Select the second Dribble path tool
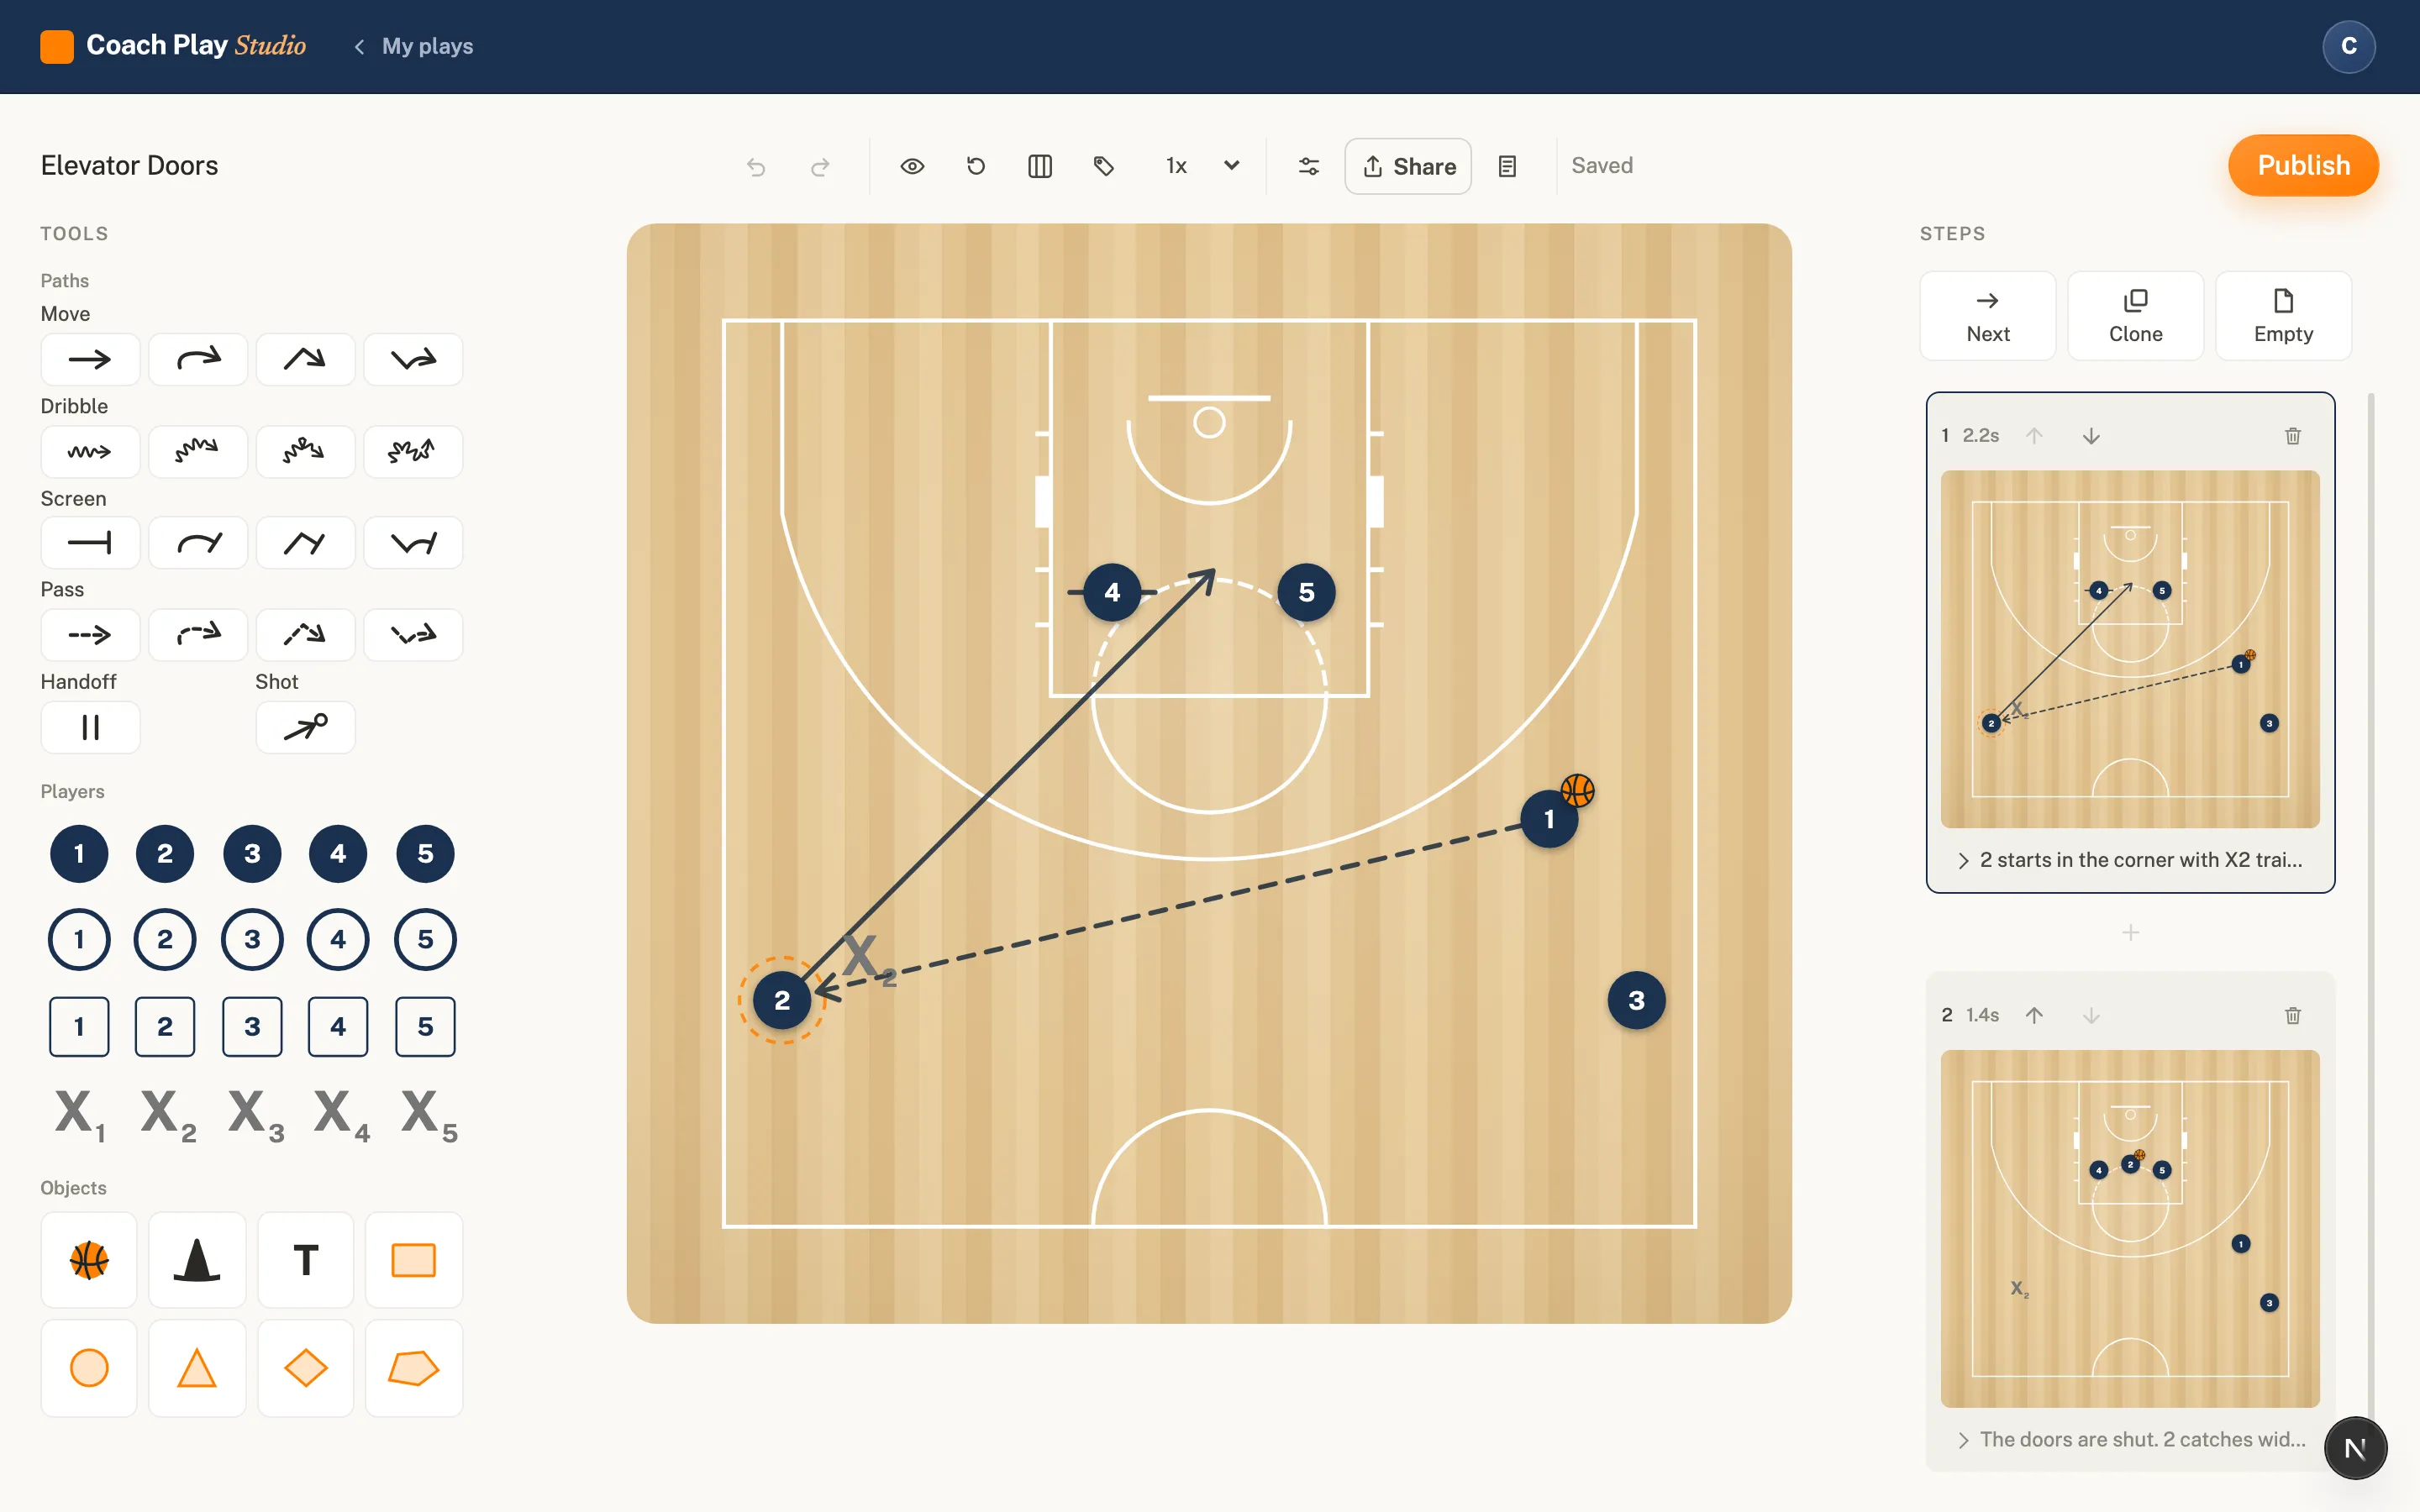Viewport: 2420px width, 1512px height. pos(198,451)
